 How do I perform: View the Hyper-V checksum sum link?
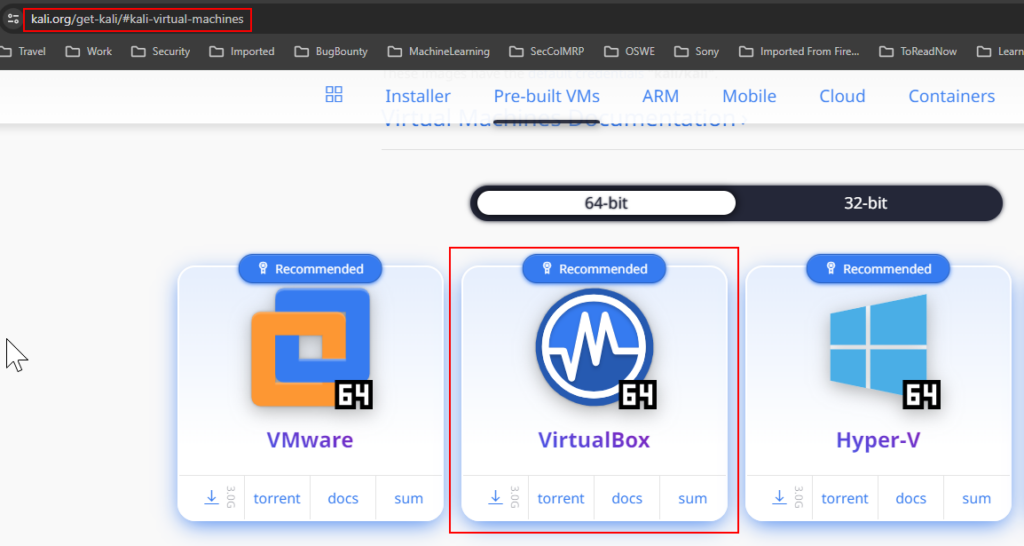(977, 498)
